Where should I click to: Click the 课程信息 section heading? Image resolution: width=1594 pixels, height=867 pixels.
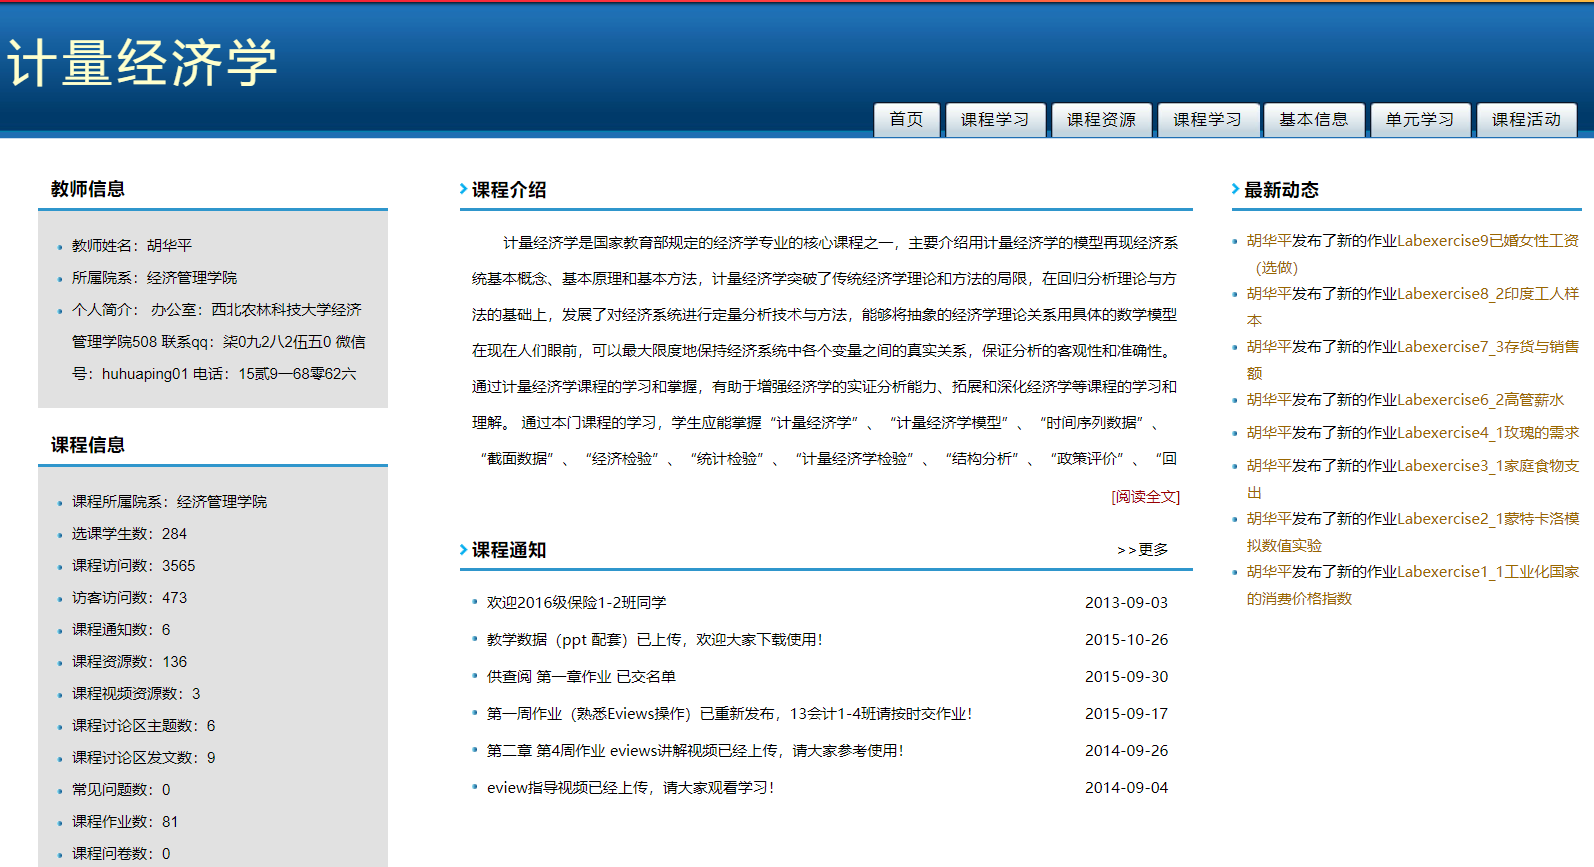88,445
